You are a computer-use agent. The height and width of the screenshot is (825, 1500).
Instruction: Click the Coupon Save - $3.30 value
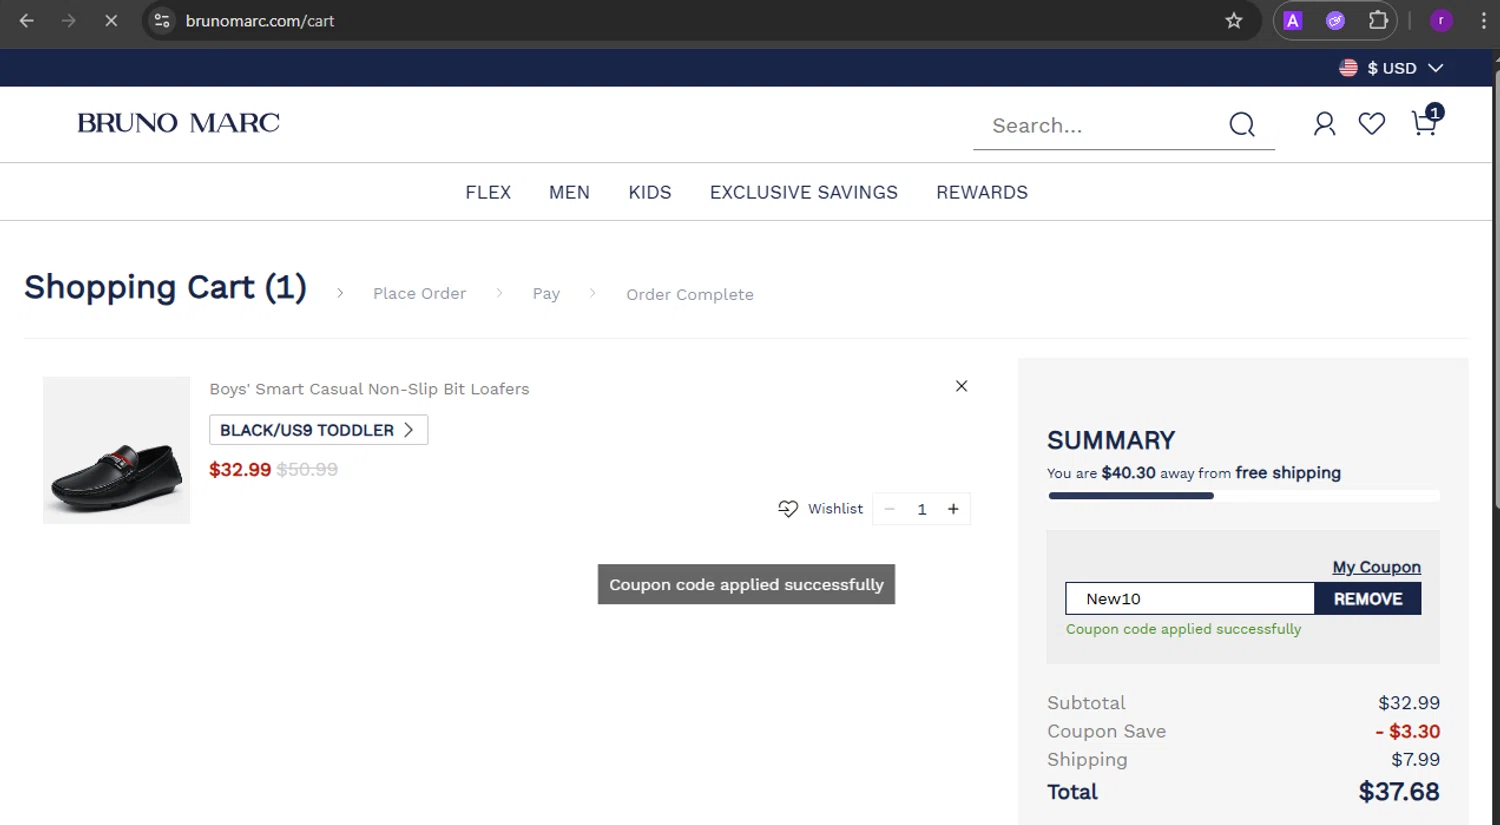[x=1408, y=731]
